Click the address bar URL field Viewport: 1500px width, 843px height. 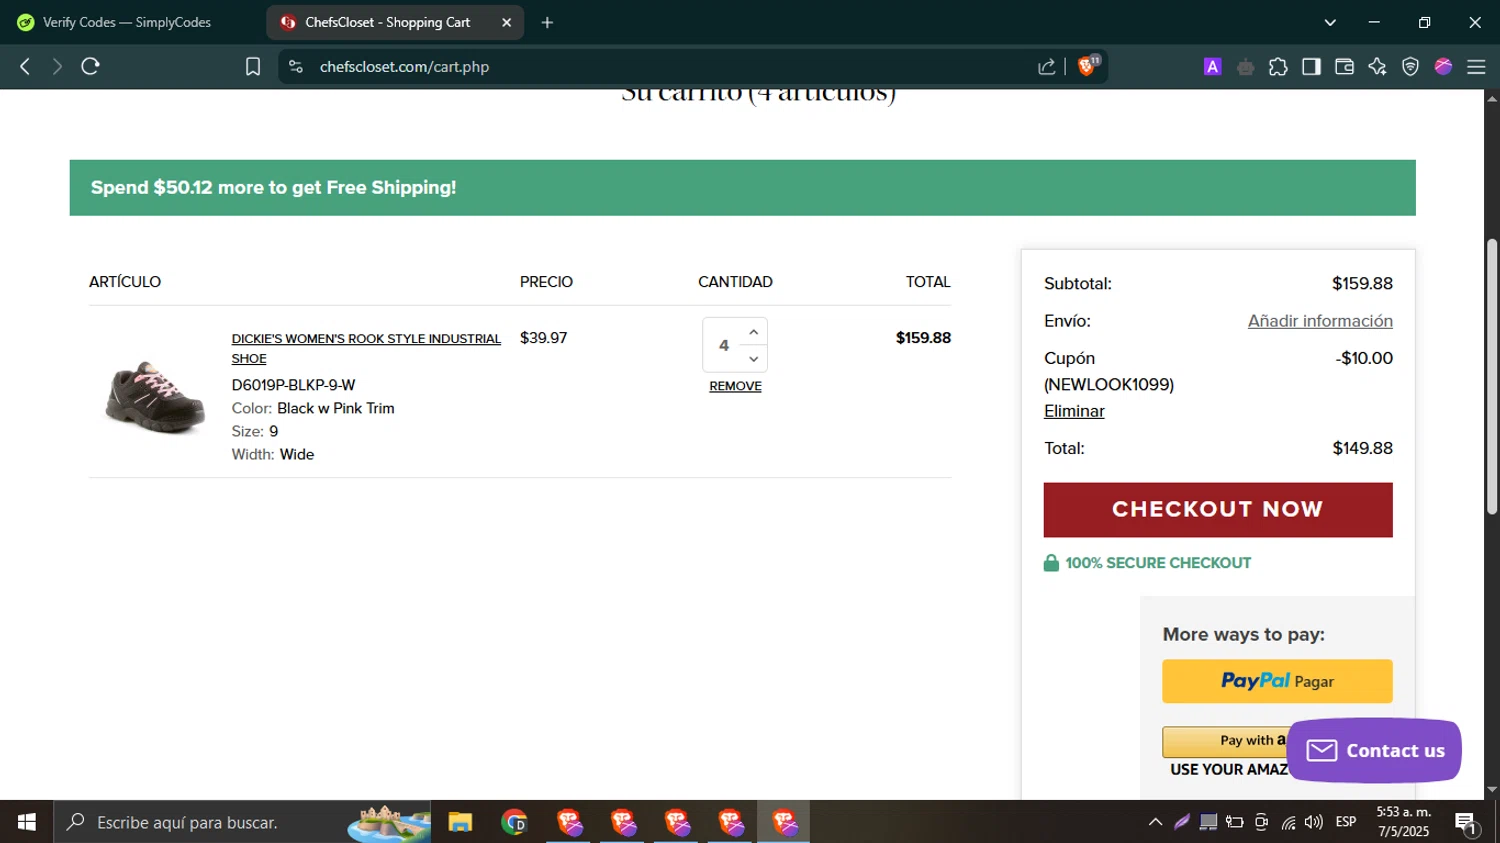pos(660,67)
